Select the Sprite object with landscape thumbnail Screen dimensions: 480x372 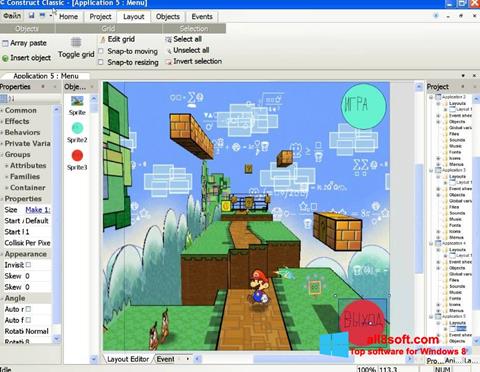77,101
